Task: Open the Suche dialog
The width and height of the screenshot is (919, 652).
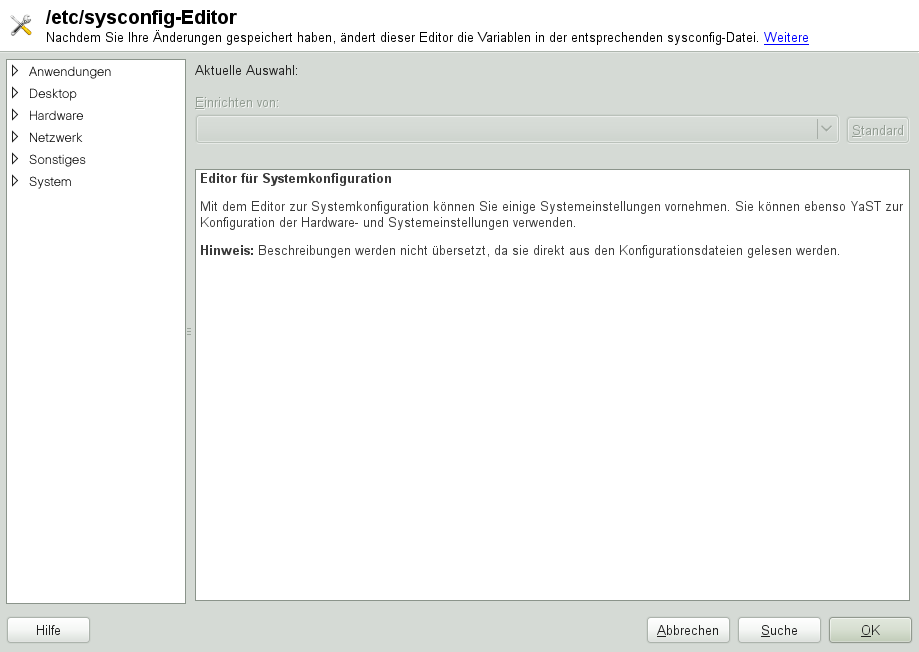Action: [778, 630]
